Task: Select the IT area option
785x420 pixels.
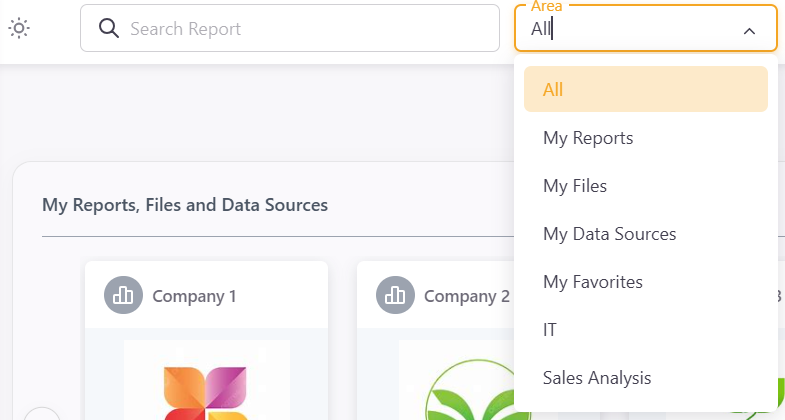Action: point(550,330)
